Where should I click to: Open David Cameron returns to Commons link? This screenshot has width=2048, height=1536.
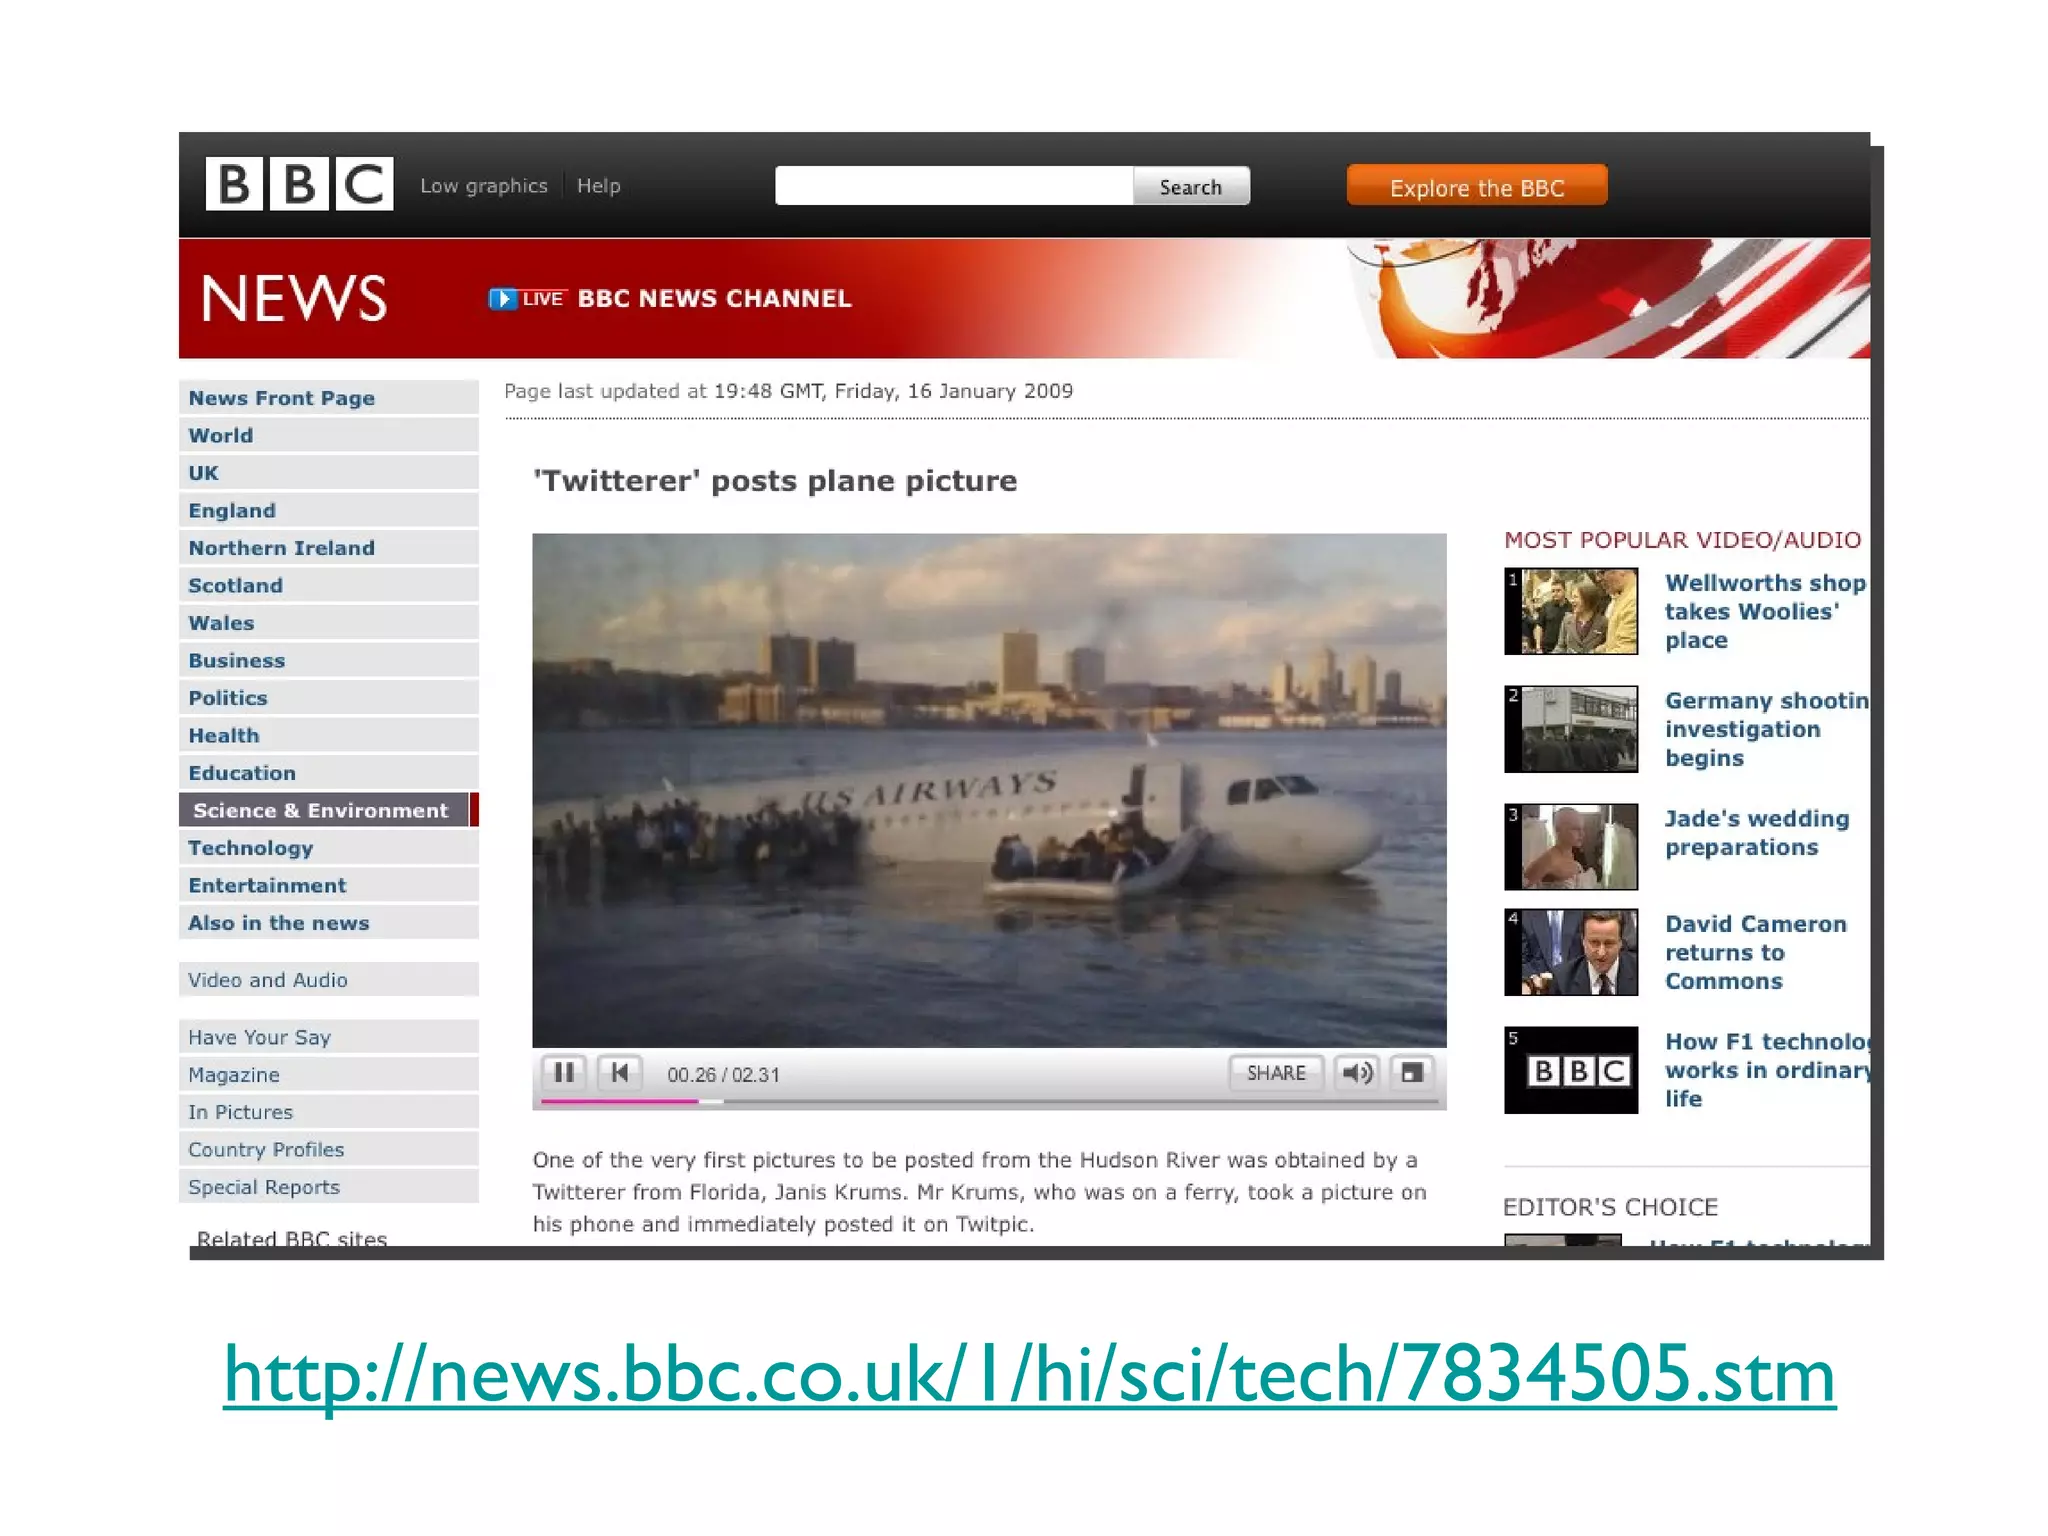coord(1755,952)
